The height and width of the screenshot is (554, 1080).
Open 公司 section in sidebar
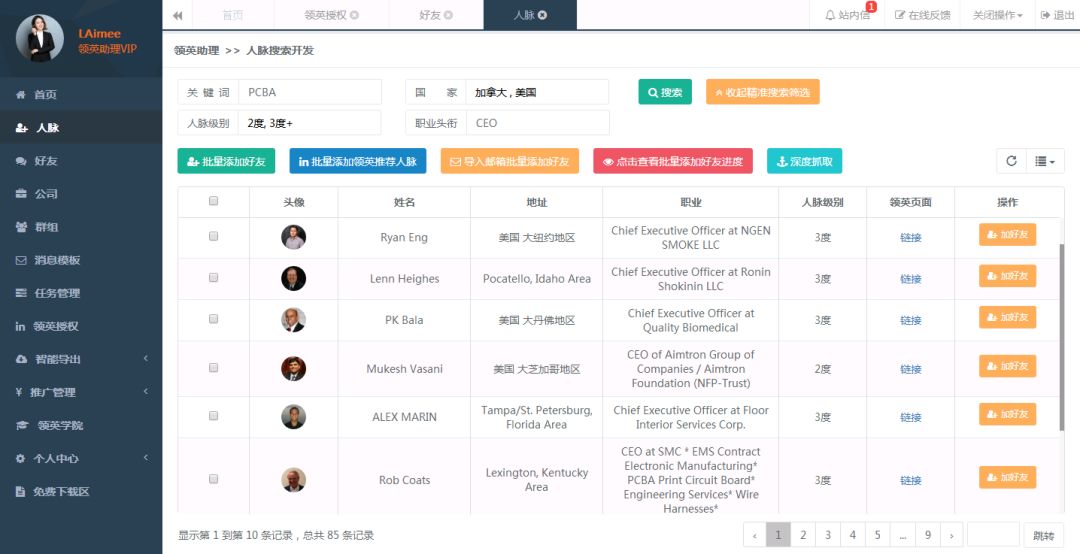click(81, 194)
